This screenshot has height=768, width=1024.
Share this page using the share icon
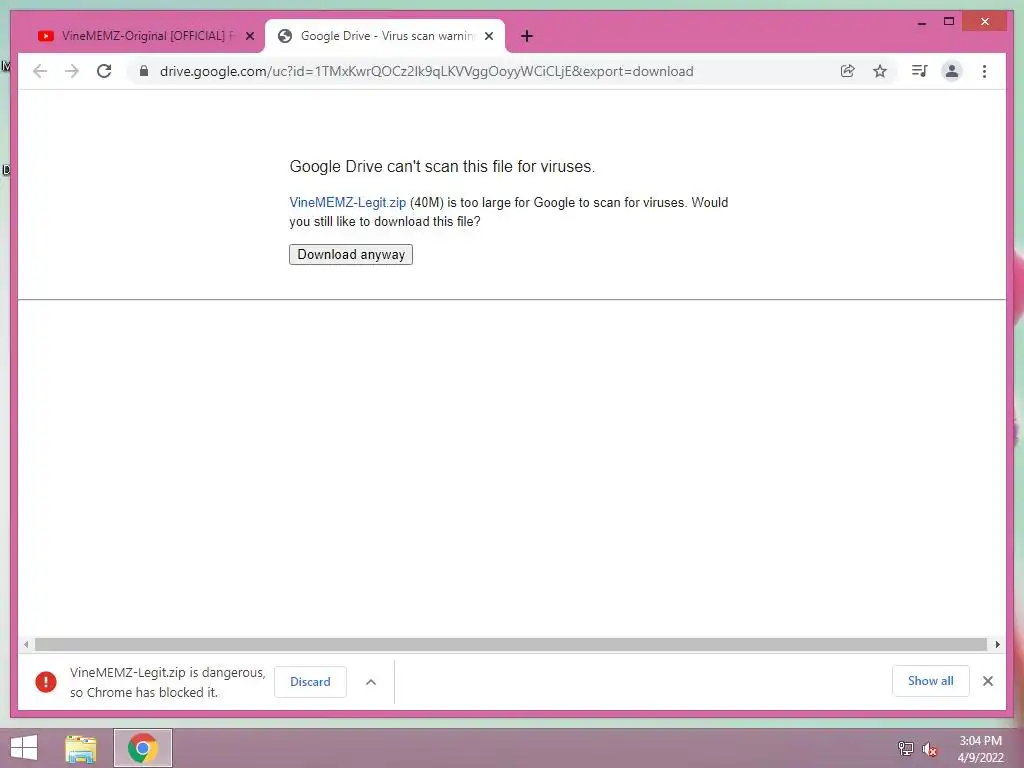click(x=848, y=71)
